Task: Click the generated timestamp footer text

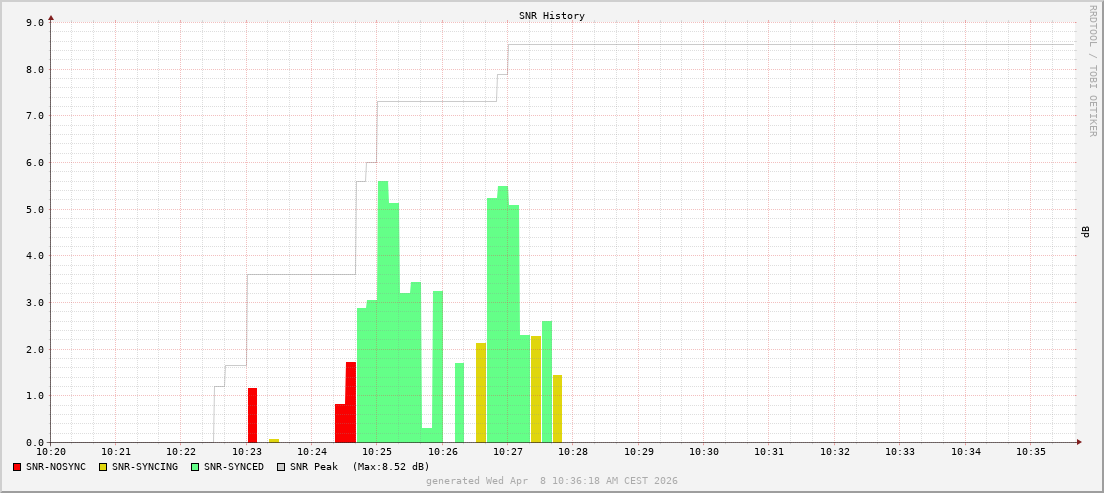Action: click(552, 481)
